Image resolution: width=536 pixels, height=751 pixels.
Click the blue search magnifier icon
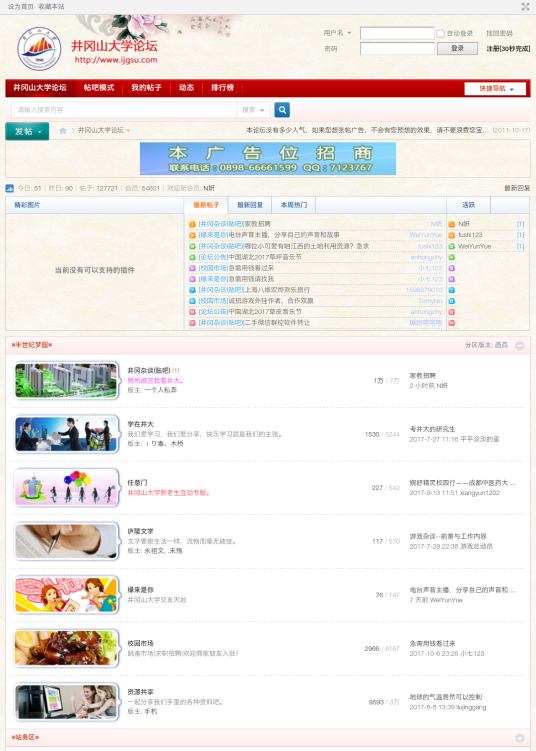pos(282,110)
